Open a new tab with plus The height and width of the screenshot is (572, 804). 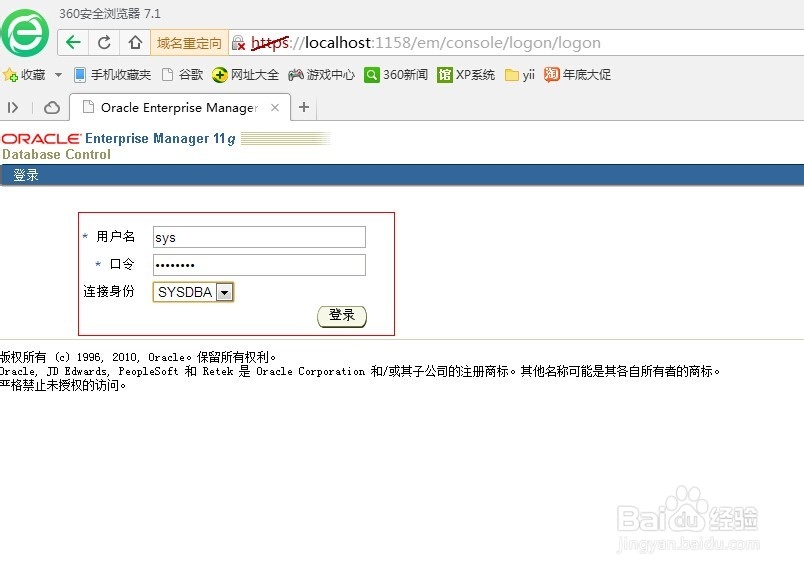point(304,107)
